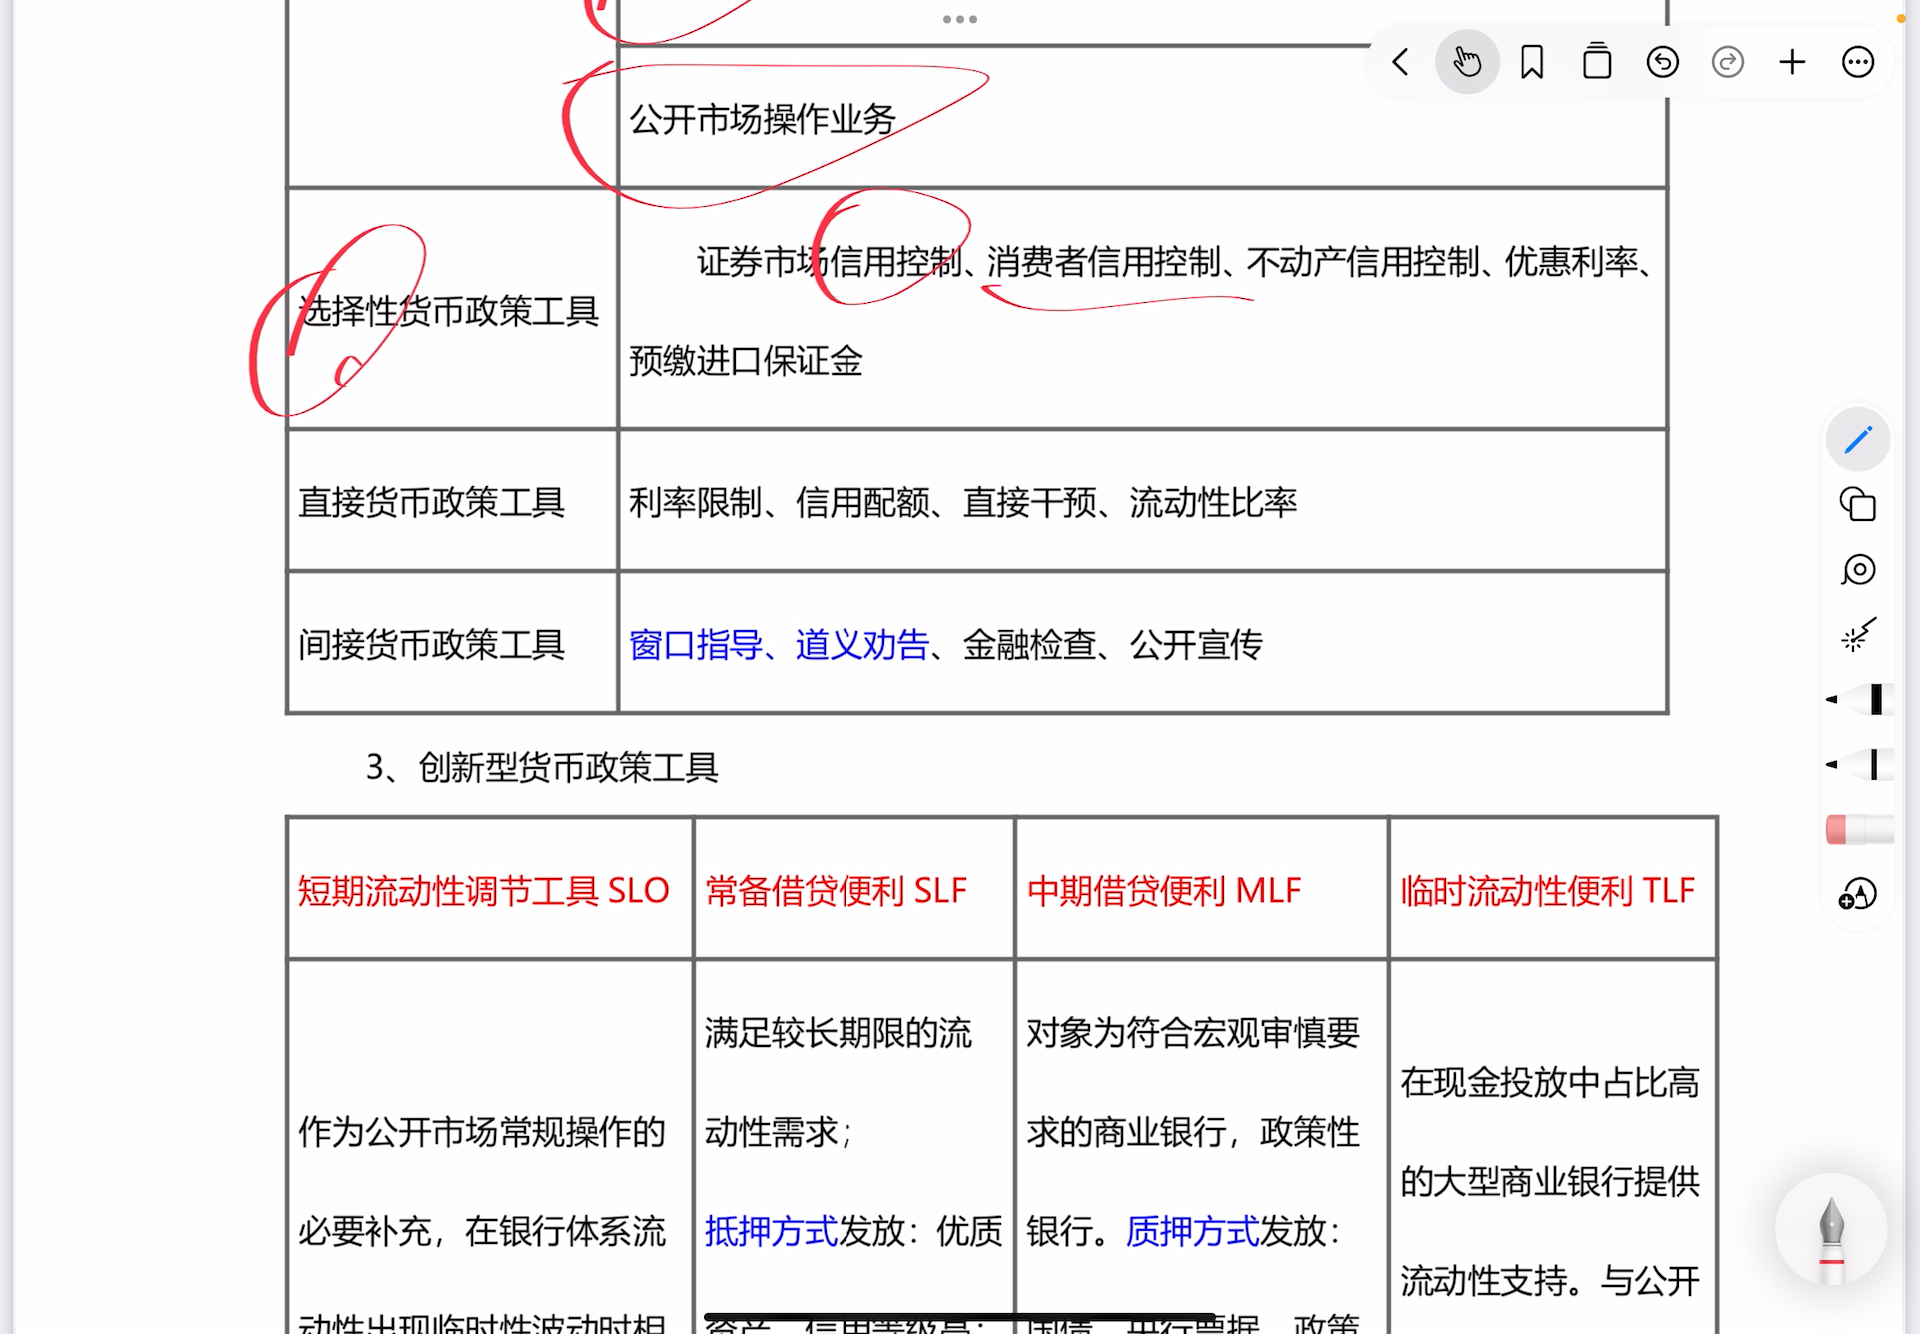Pick the thick black marker pen

tap(1859, 699)
